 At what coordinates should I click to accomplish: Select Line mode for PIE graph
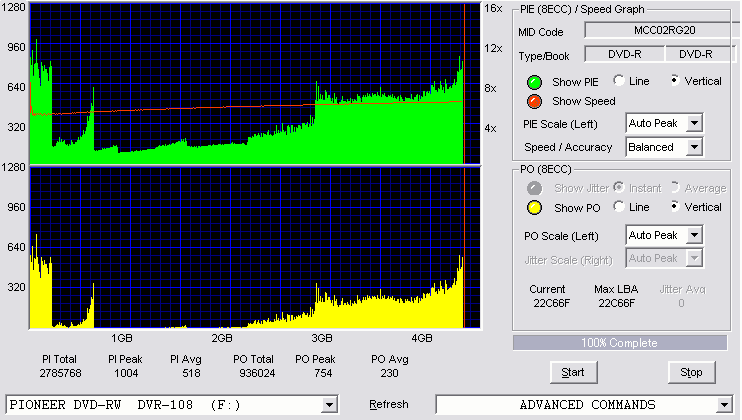pos(619,81)
